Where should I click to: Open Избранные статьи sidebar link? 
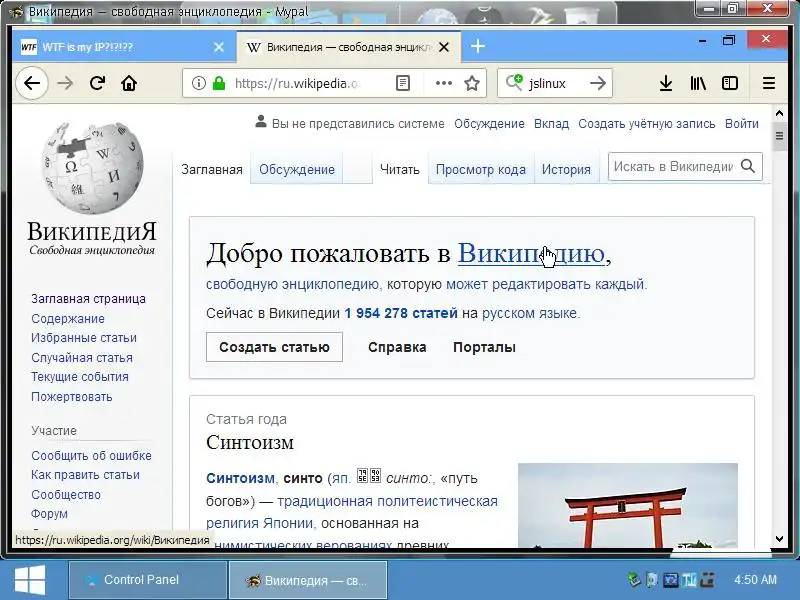click(84, 338)
